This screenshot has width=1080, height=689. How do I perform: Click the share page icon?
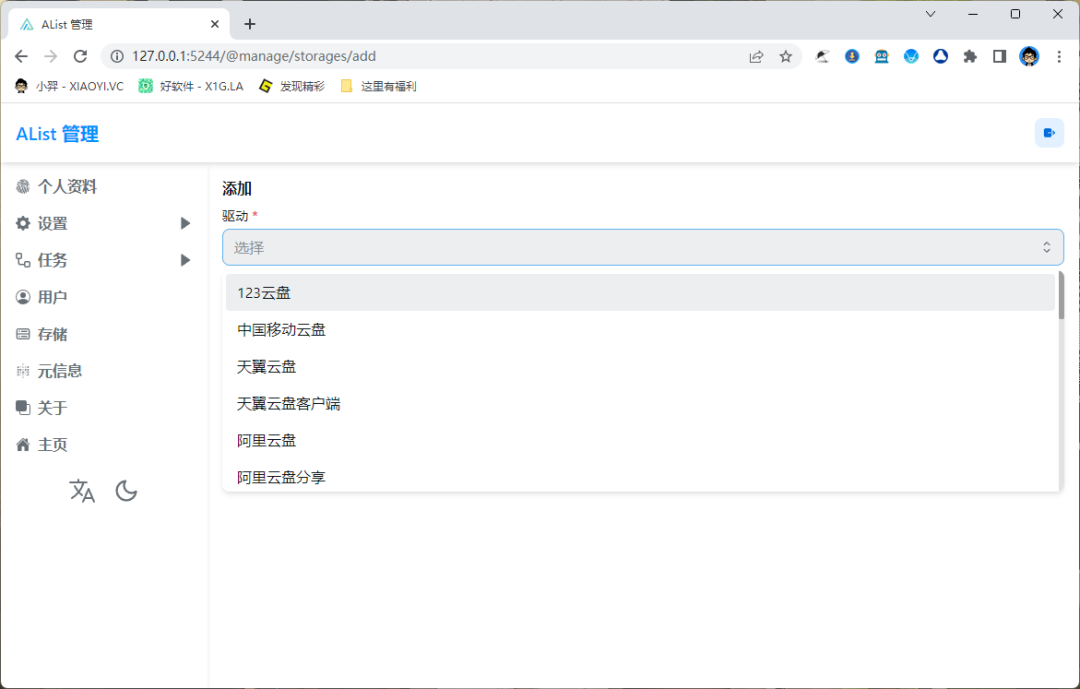coord(756,56)
